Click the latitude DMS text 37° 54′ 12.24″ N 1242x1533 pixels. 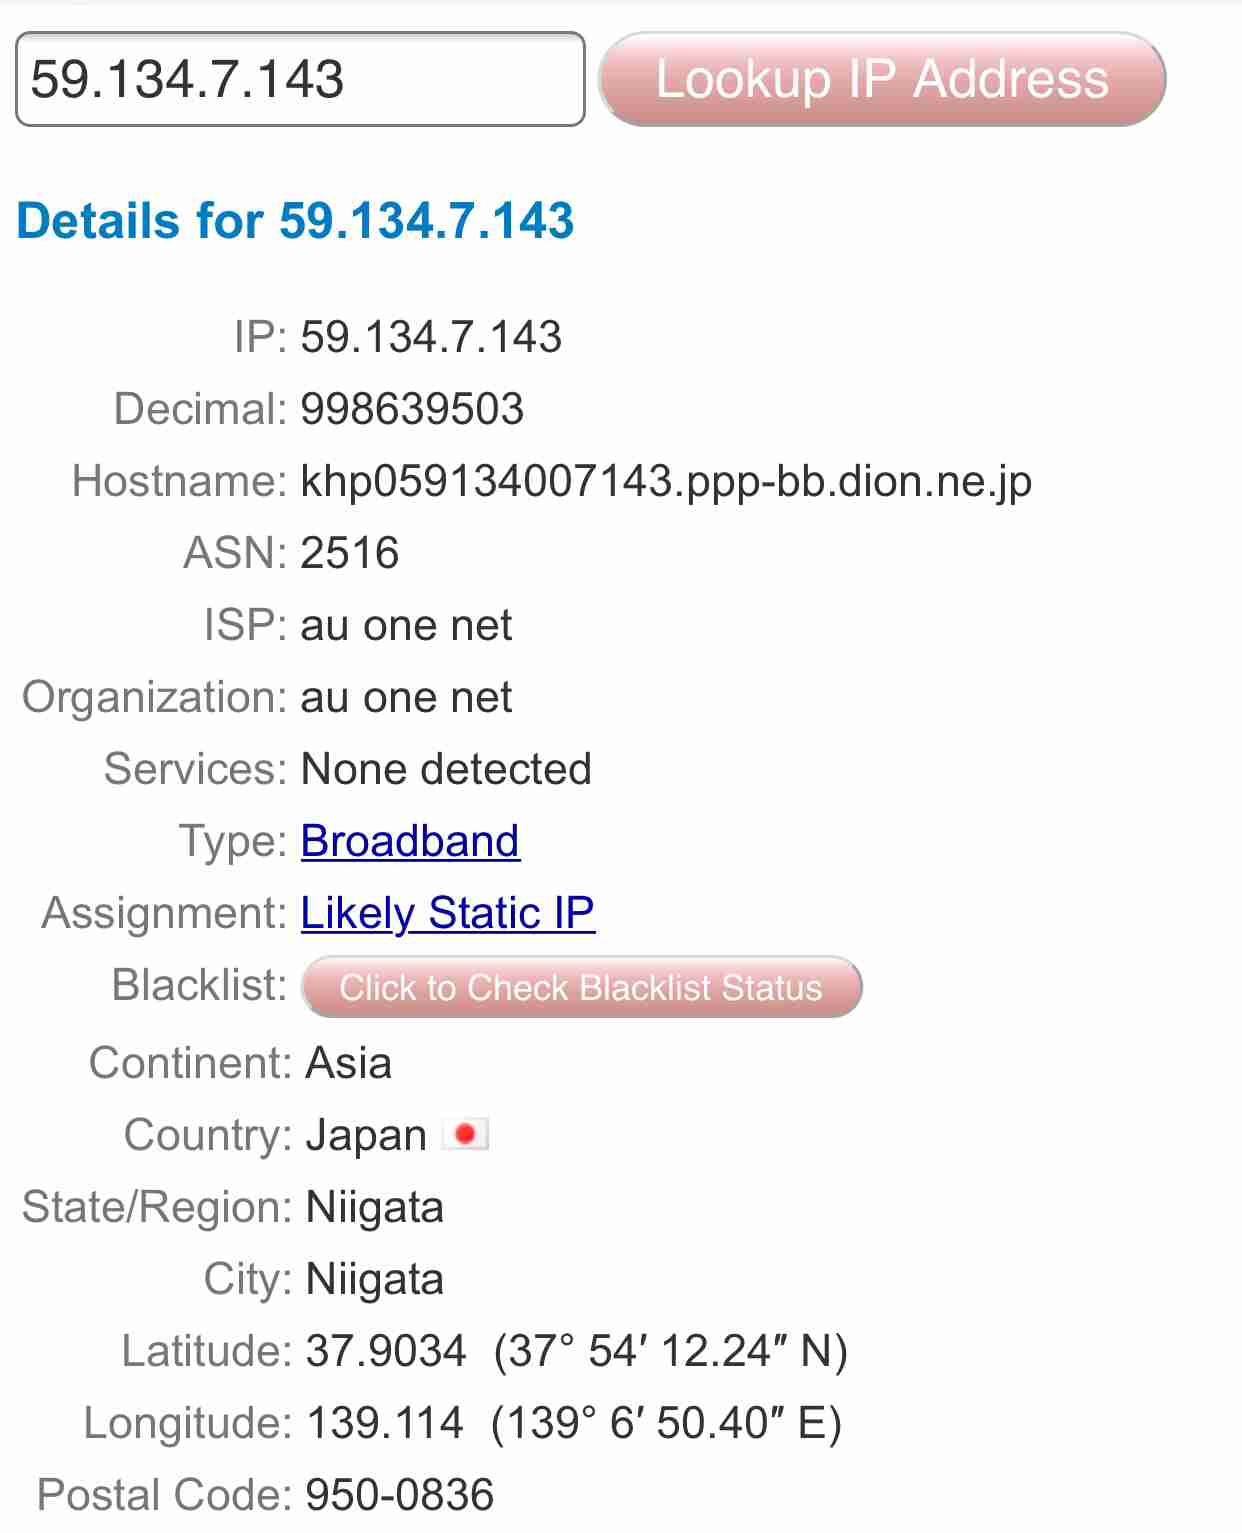(x=670, y=1351)
